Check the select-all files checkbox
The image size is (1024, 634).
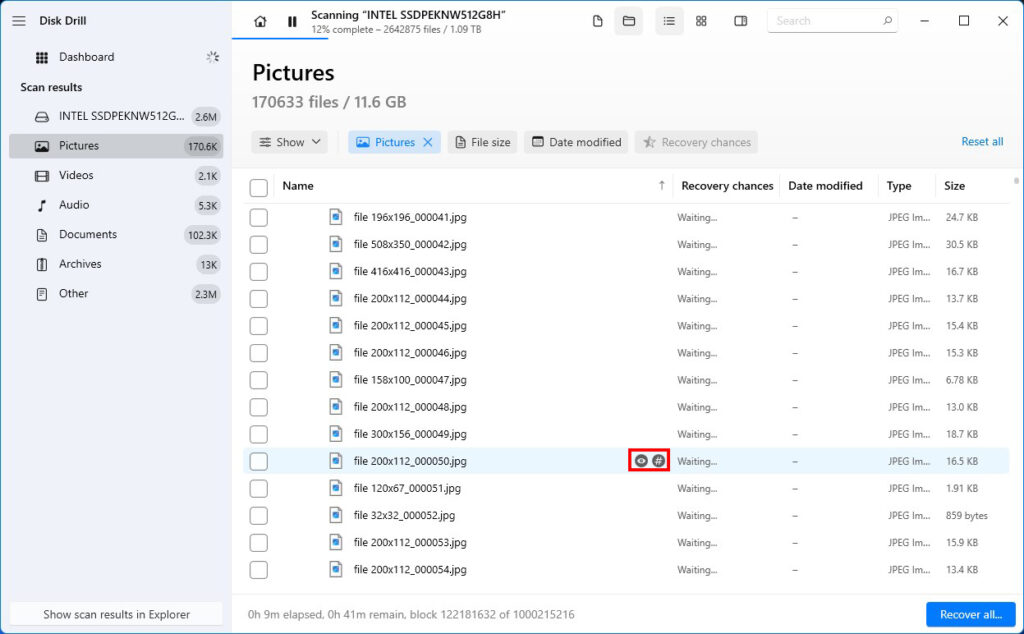coord(258,186)
